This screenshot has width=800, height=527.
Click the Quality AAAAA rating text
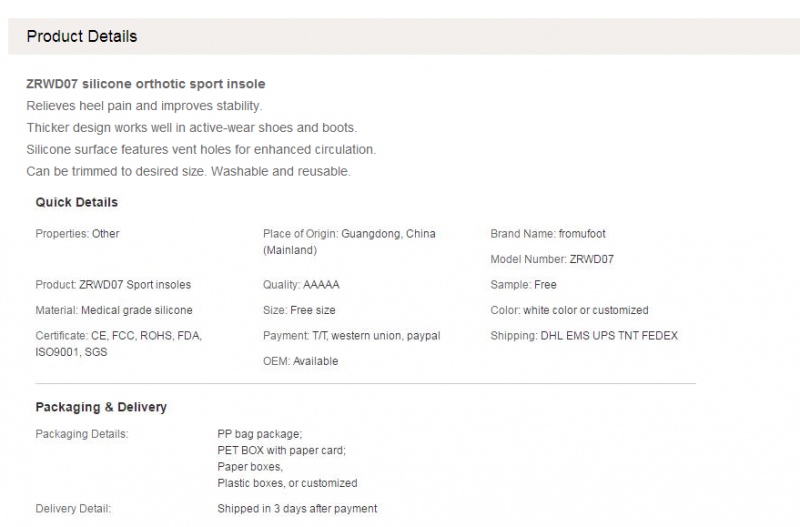(x=301, y=285)
